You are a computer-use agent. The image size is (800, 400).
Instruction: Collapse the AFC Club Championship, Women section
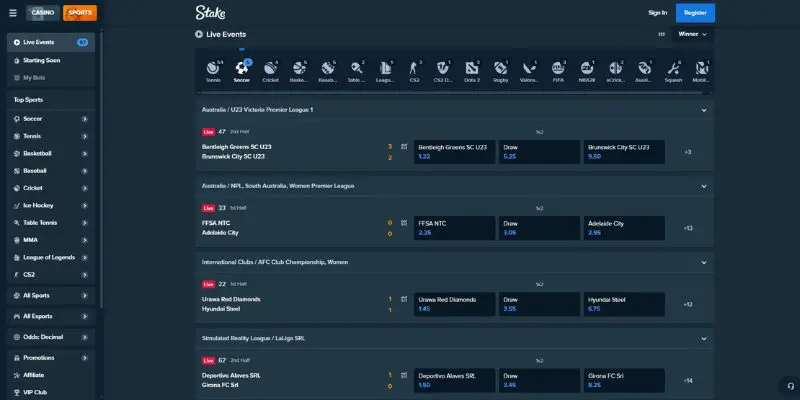(x=704, y=262)
